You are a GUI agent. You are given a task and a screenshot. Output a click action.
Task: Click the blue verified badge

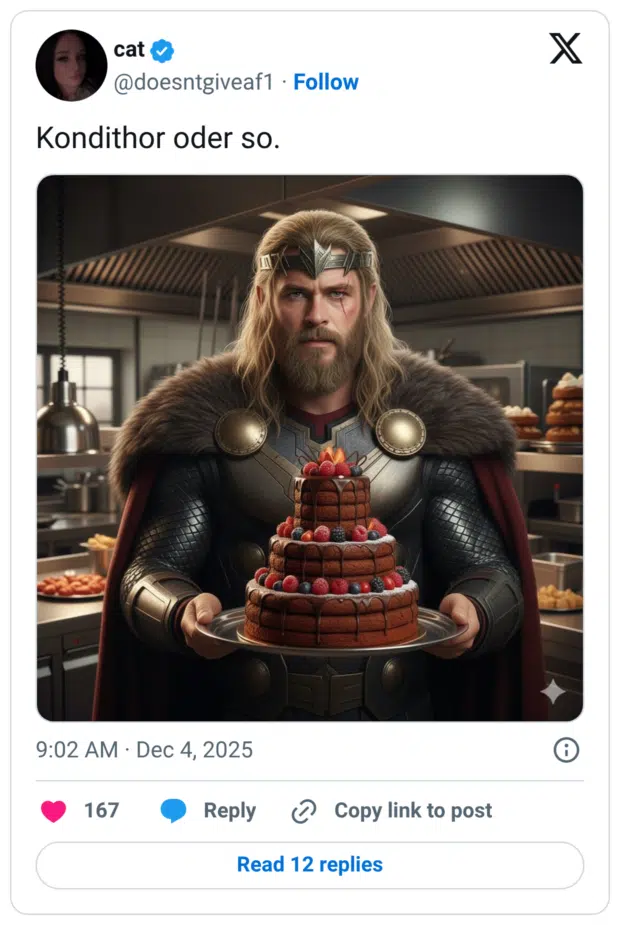pos(162,51)
